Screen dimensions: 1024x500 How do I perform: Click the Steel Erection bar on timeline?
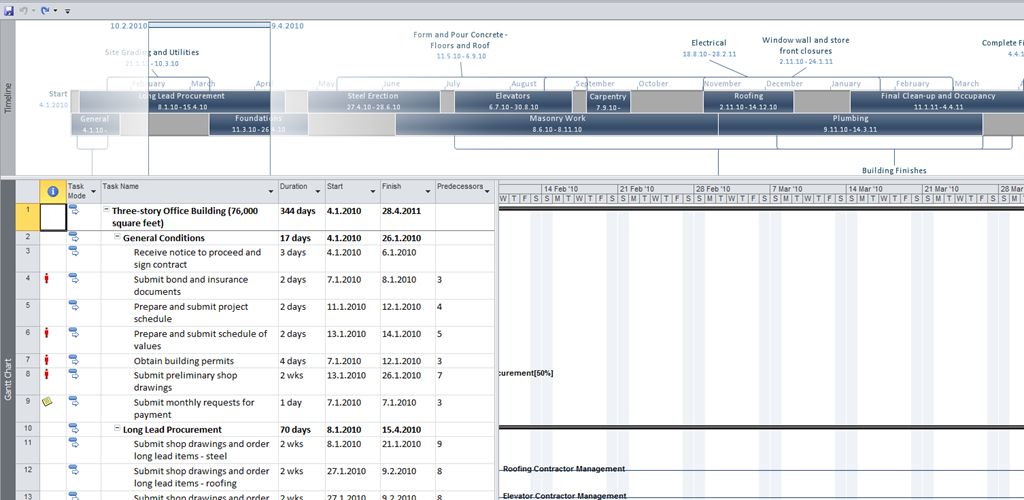tap(373, 101)
